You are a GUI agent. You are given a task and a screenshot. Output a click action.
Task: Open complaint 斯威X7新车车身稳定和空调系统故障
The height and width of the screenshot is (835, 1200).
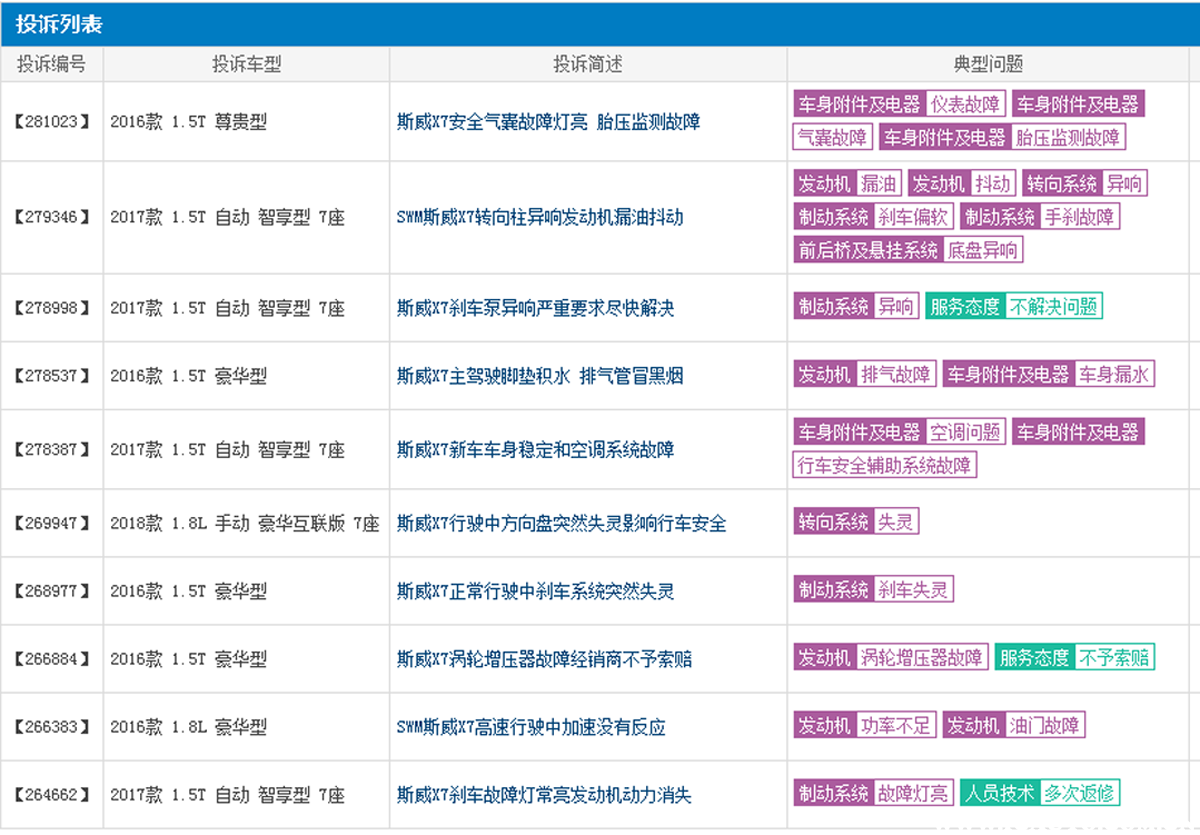point(535,450)
